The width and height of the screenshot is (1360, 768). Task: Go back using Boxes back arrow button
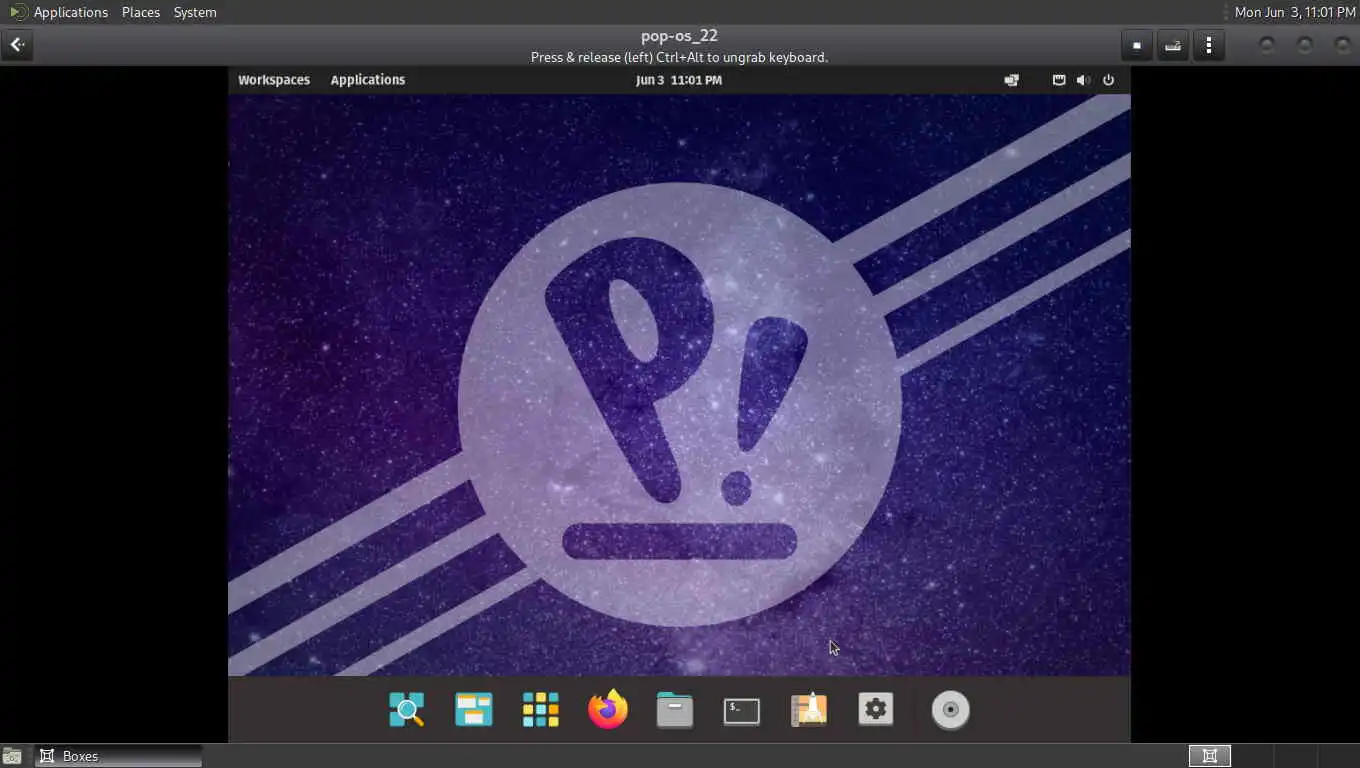coord(17,45)
